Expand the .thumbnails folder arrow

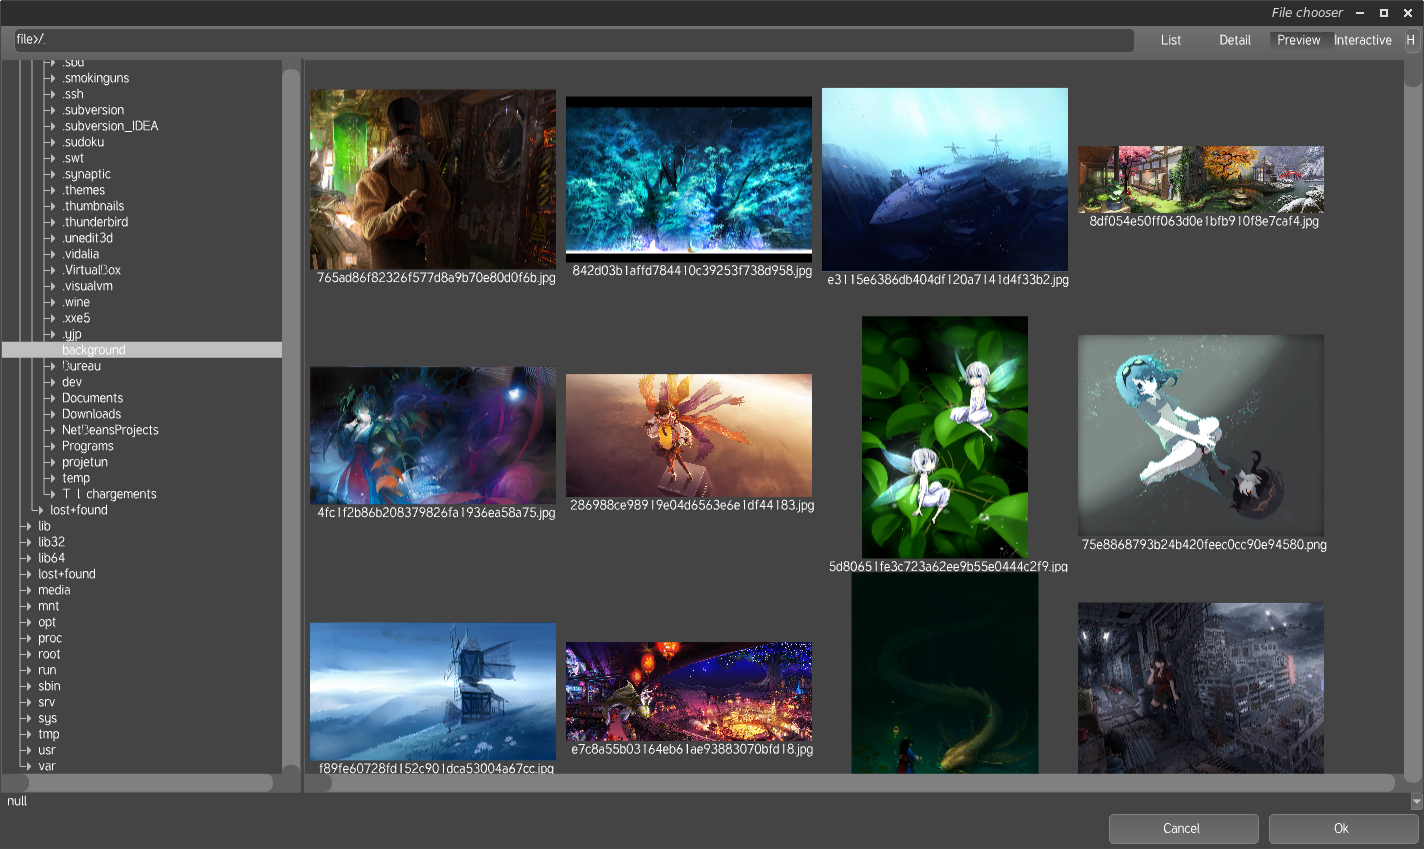[51, 206]
